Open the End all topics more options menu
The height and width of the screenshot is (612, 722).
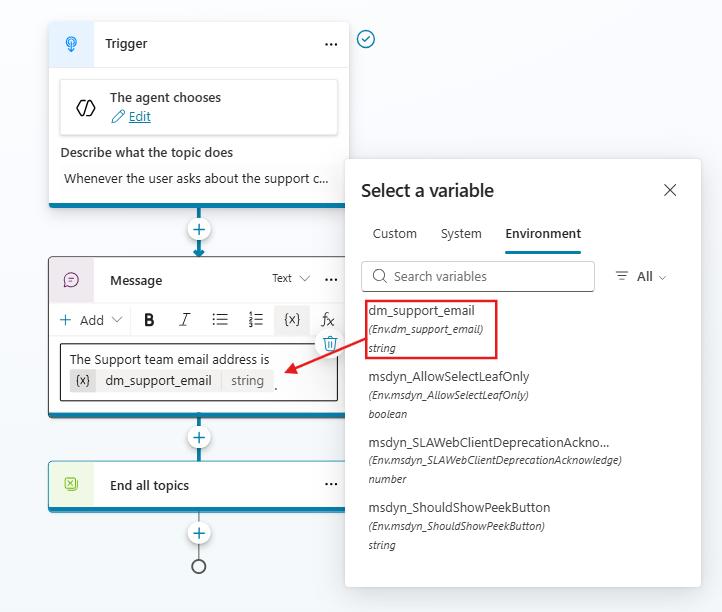click(x=331, y=484)
